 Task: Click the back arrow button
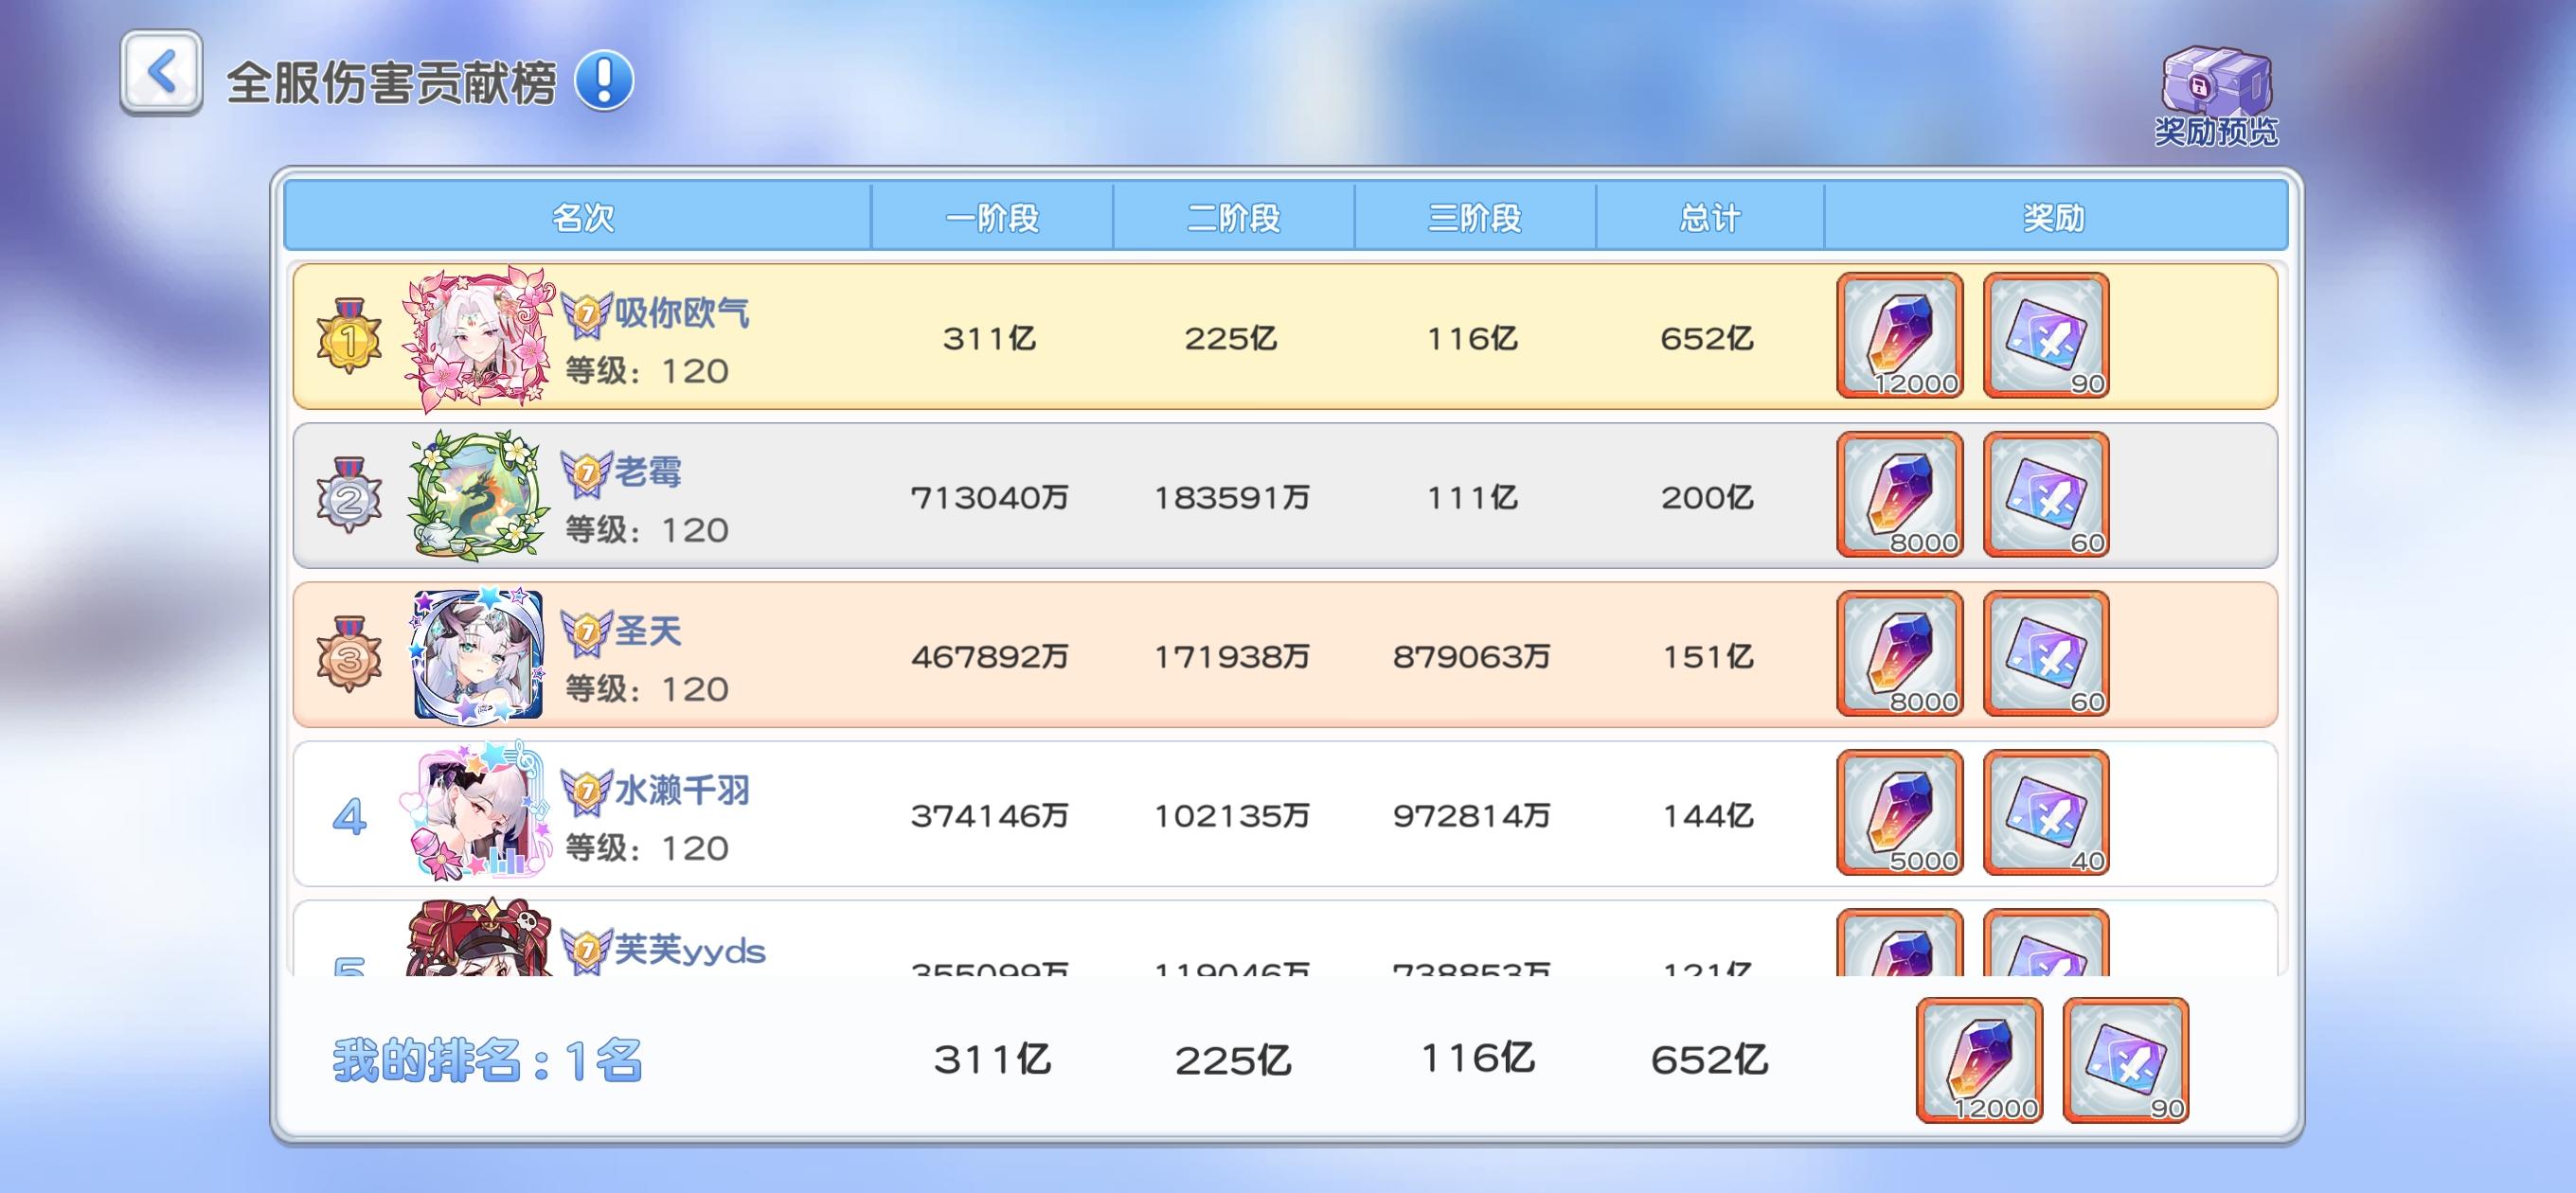point(161,73)
